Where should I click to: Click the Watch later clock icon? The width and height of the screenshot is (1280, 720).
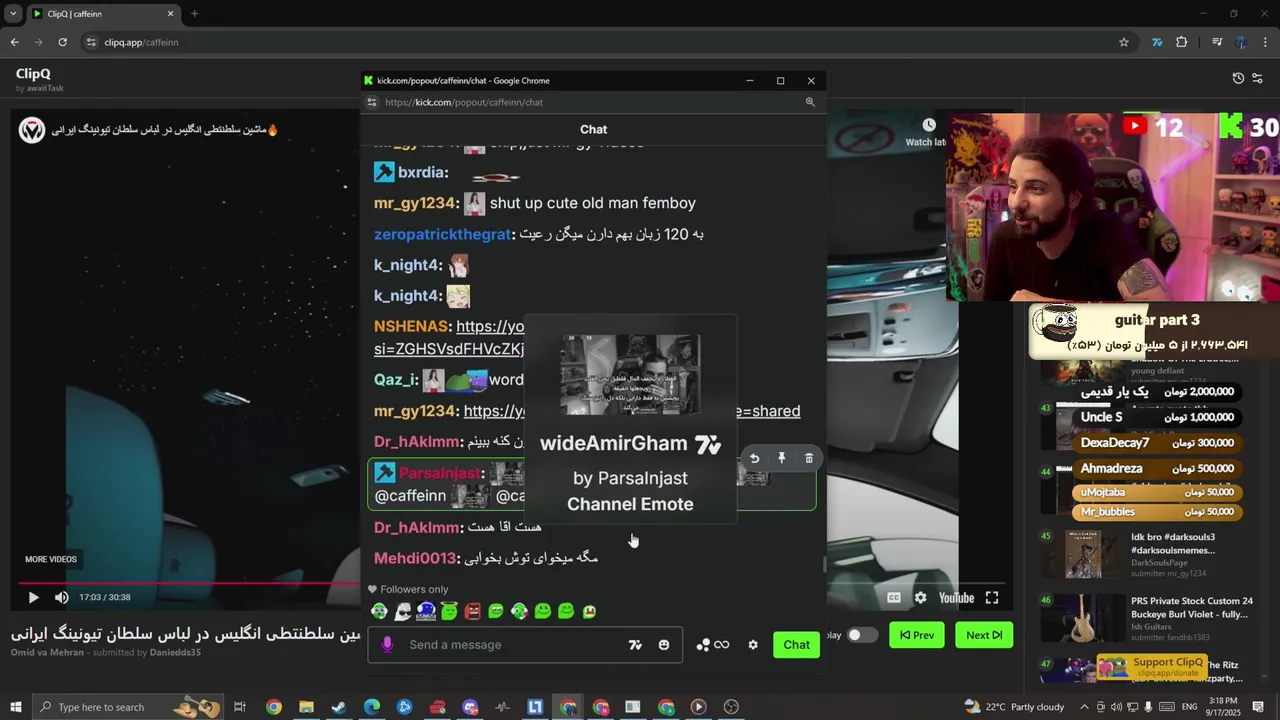(929, 125)
